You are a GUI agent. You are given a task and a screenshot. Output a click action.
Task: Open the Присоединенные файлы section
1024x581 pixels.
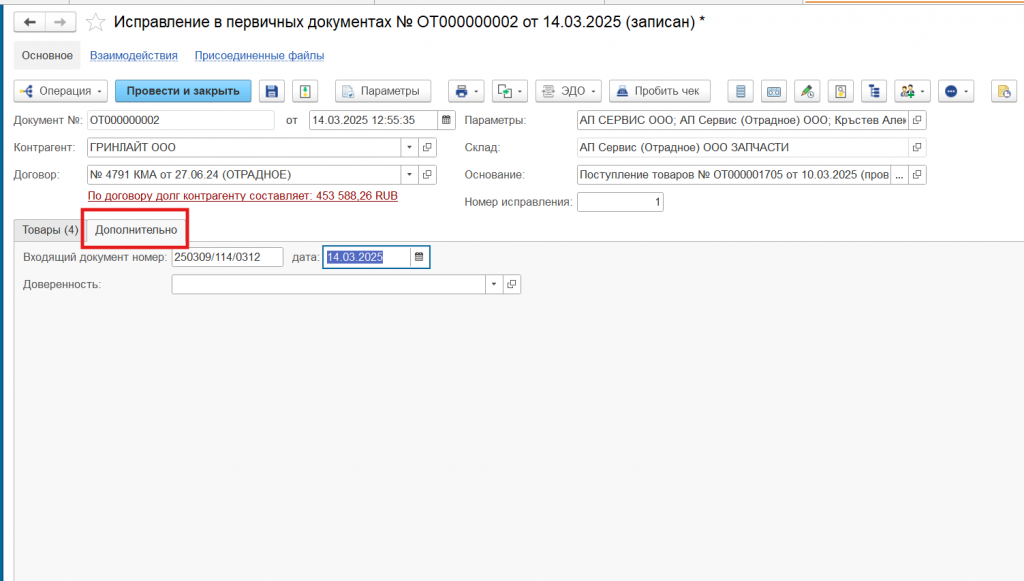(x=259, y=56)
